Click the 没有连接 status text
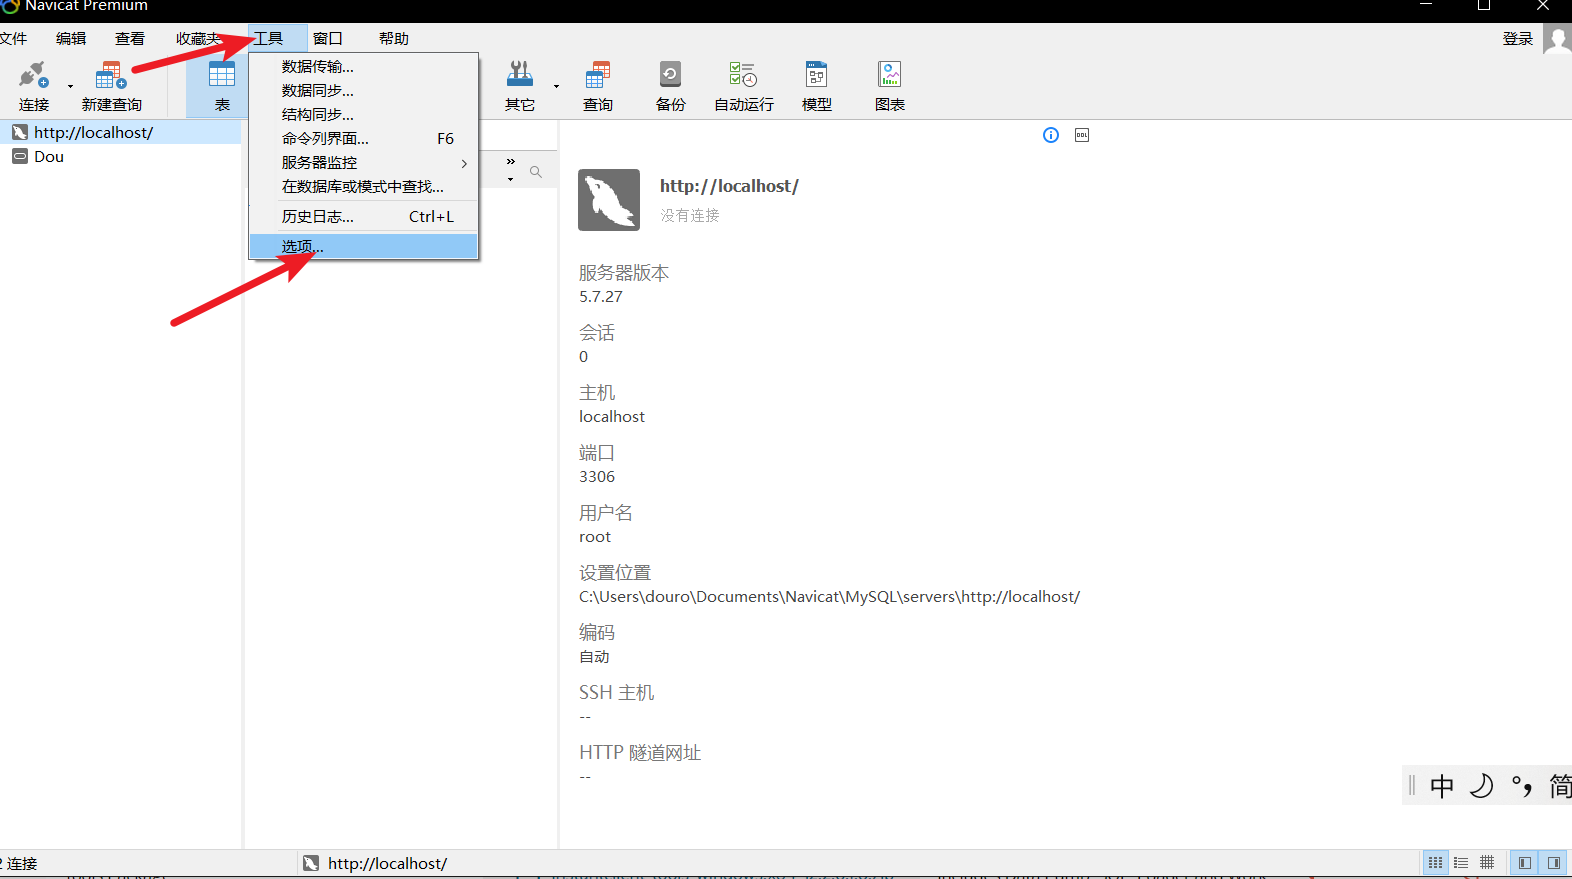The height and width of the screenshot is (879, 1572). pos(690,215)
